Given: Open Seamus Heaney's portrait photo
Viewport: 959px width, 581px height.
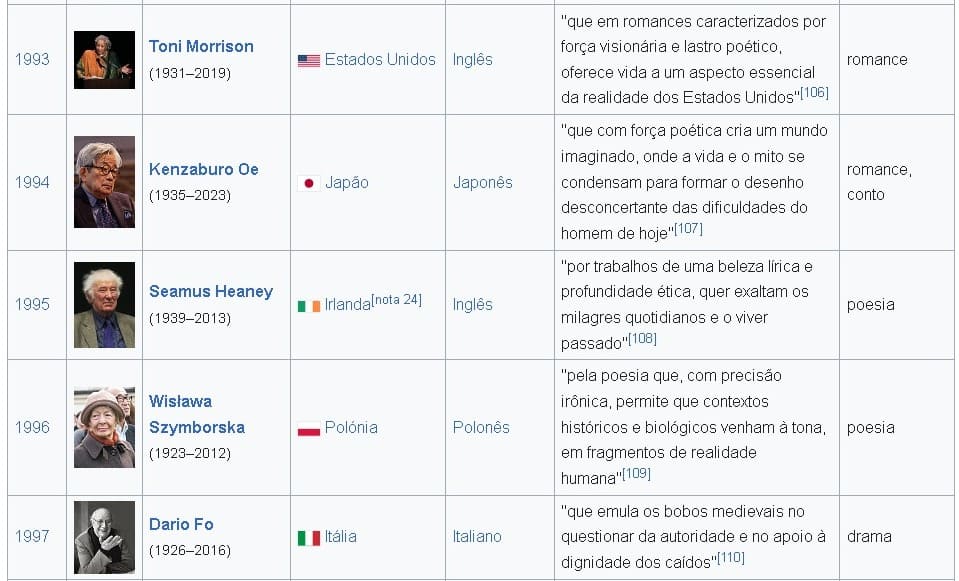Looking at the screenshot, I should point(104,304).
